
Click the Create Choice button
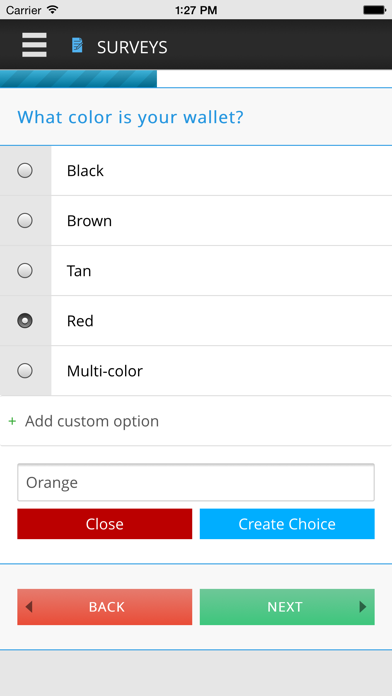pyautogui.click(x=287, y=524)
